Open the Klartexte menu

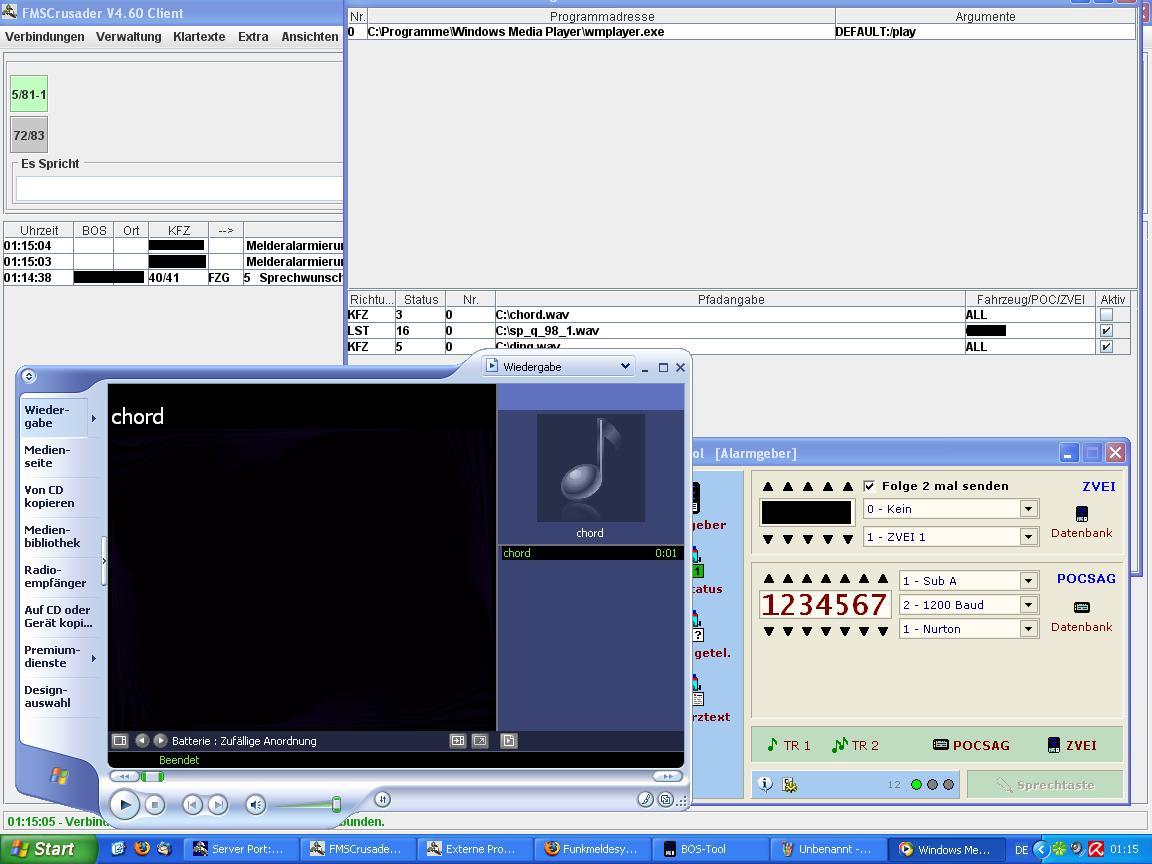click(199, 37)
